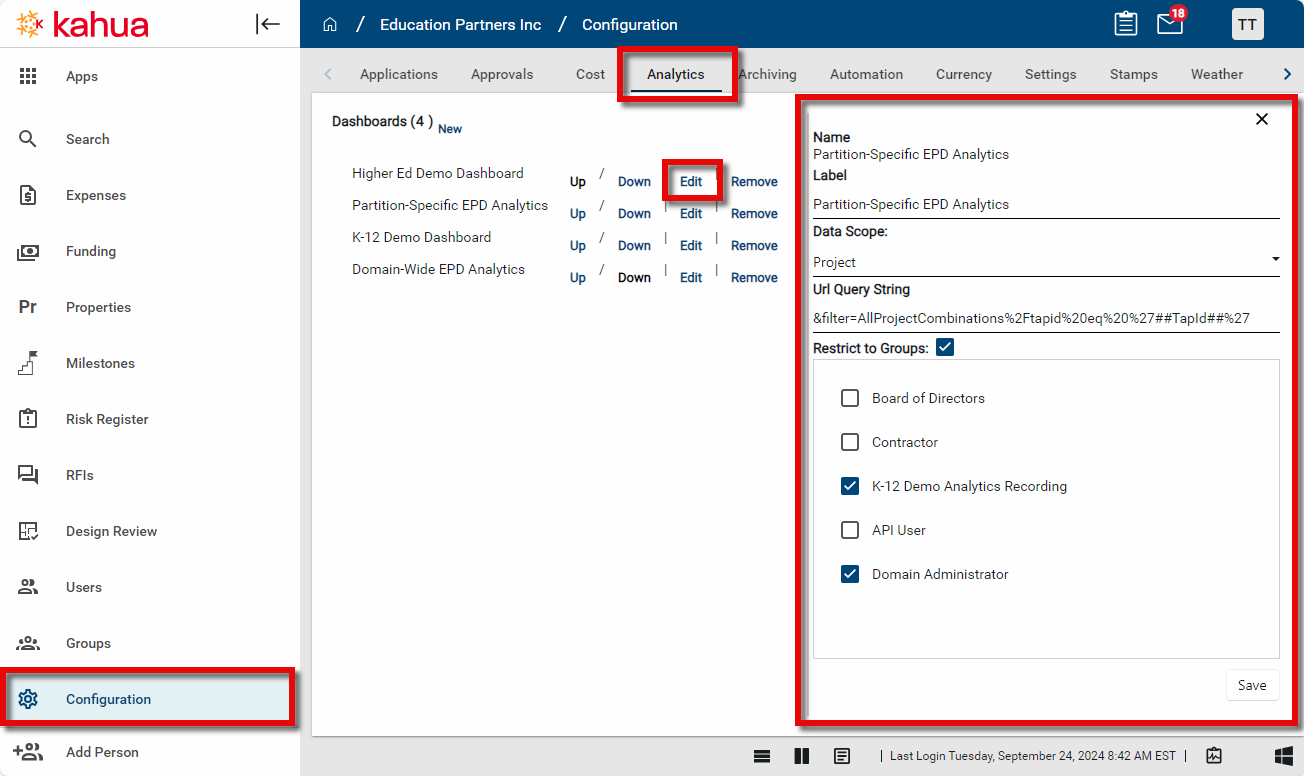Uncheck the Domain Administrator group

(850, 574)
